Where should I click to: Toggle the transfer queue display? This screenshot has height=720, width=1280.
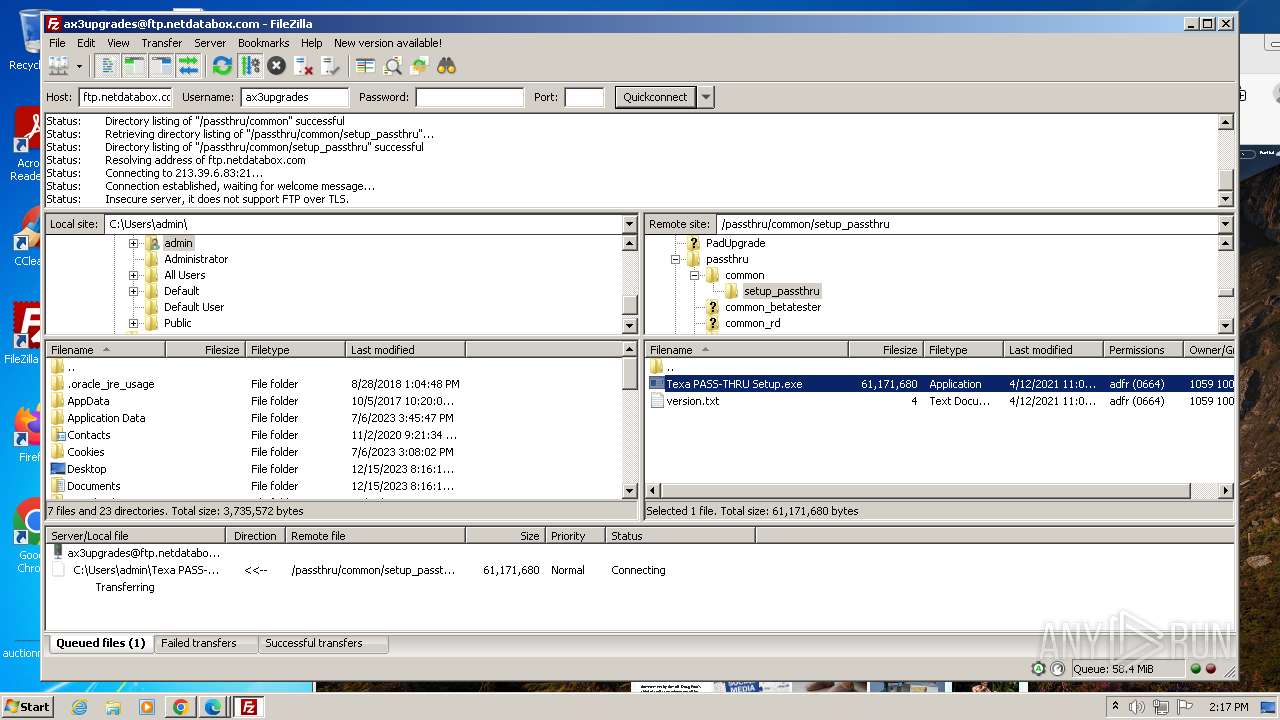[188, 66]
